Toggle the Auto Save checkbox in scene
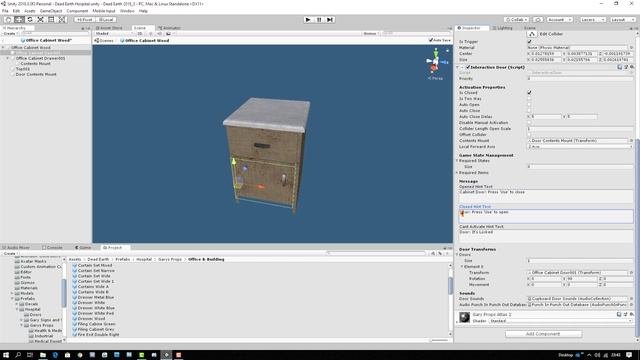 tap(431, 40)
